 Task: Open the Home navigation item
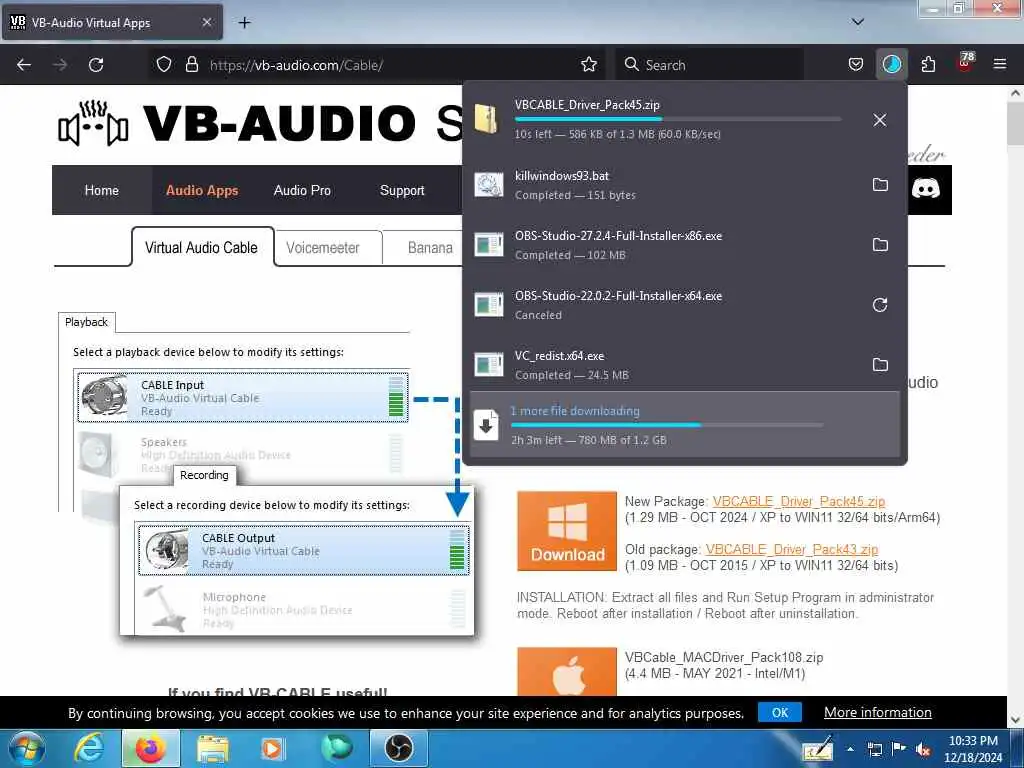(x=101, y=190)
